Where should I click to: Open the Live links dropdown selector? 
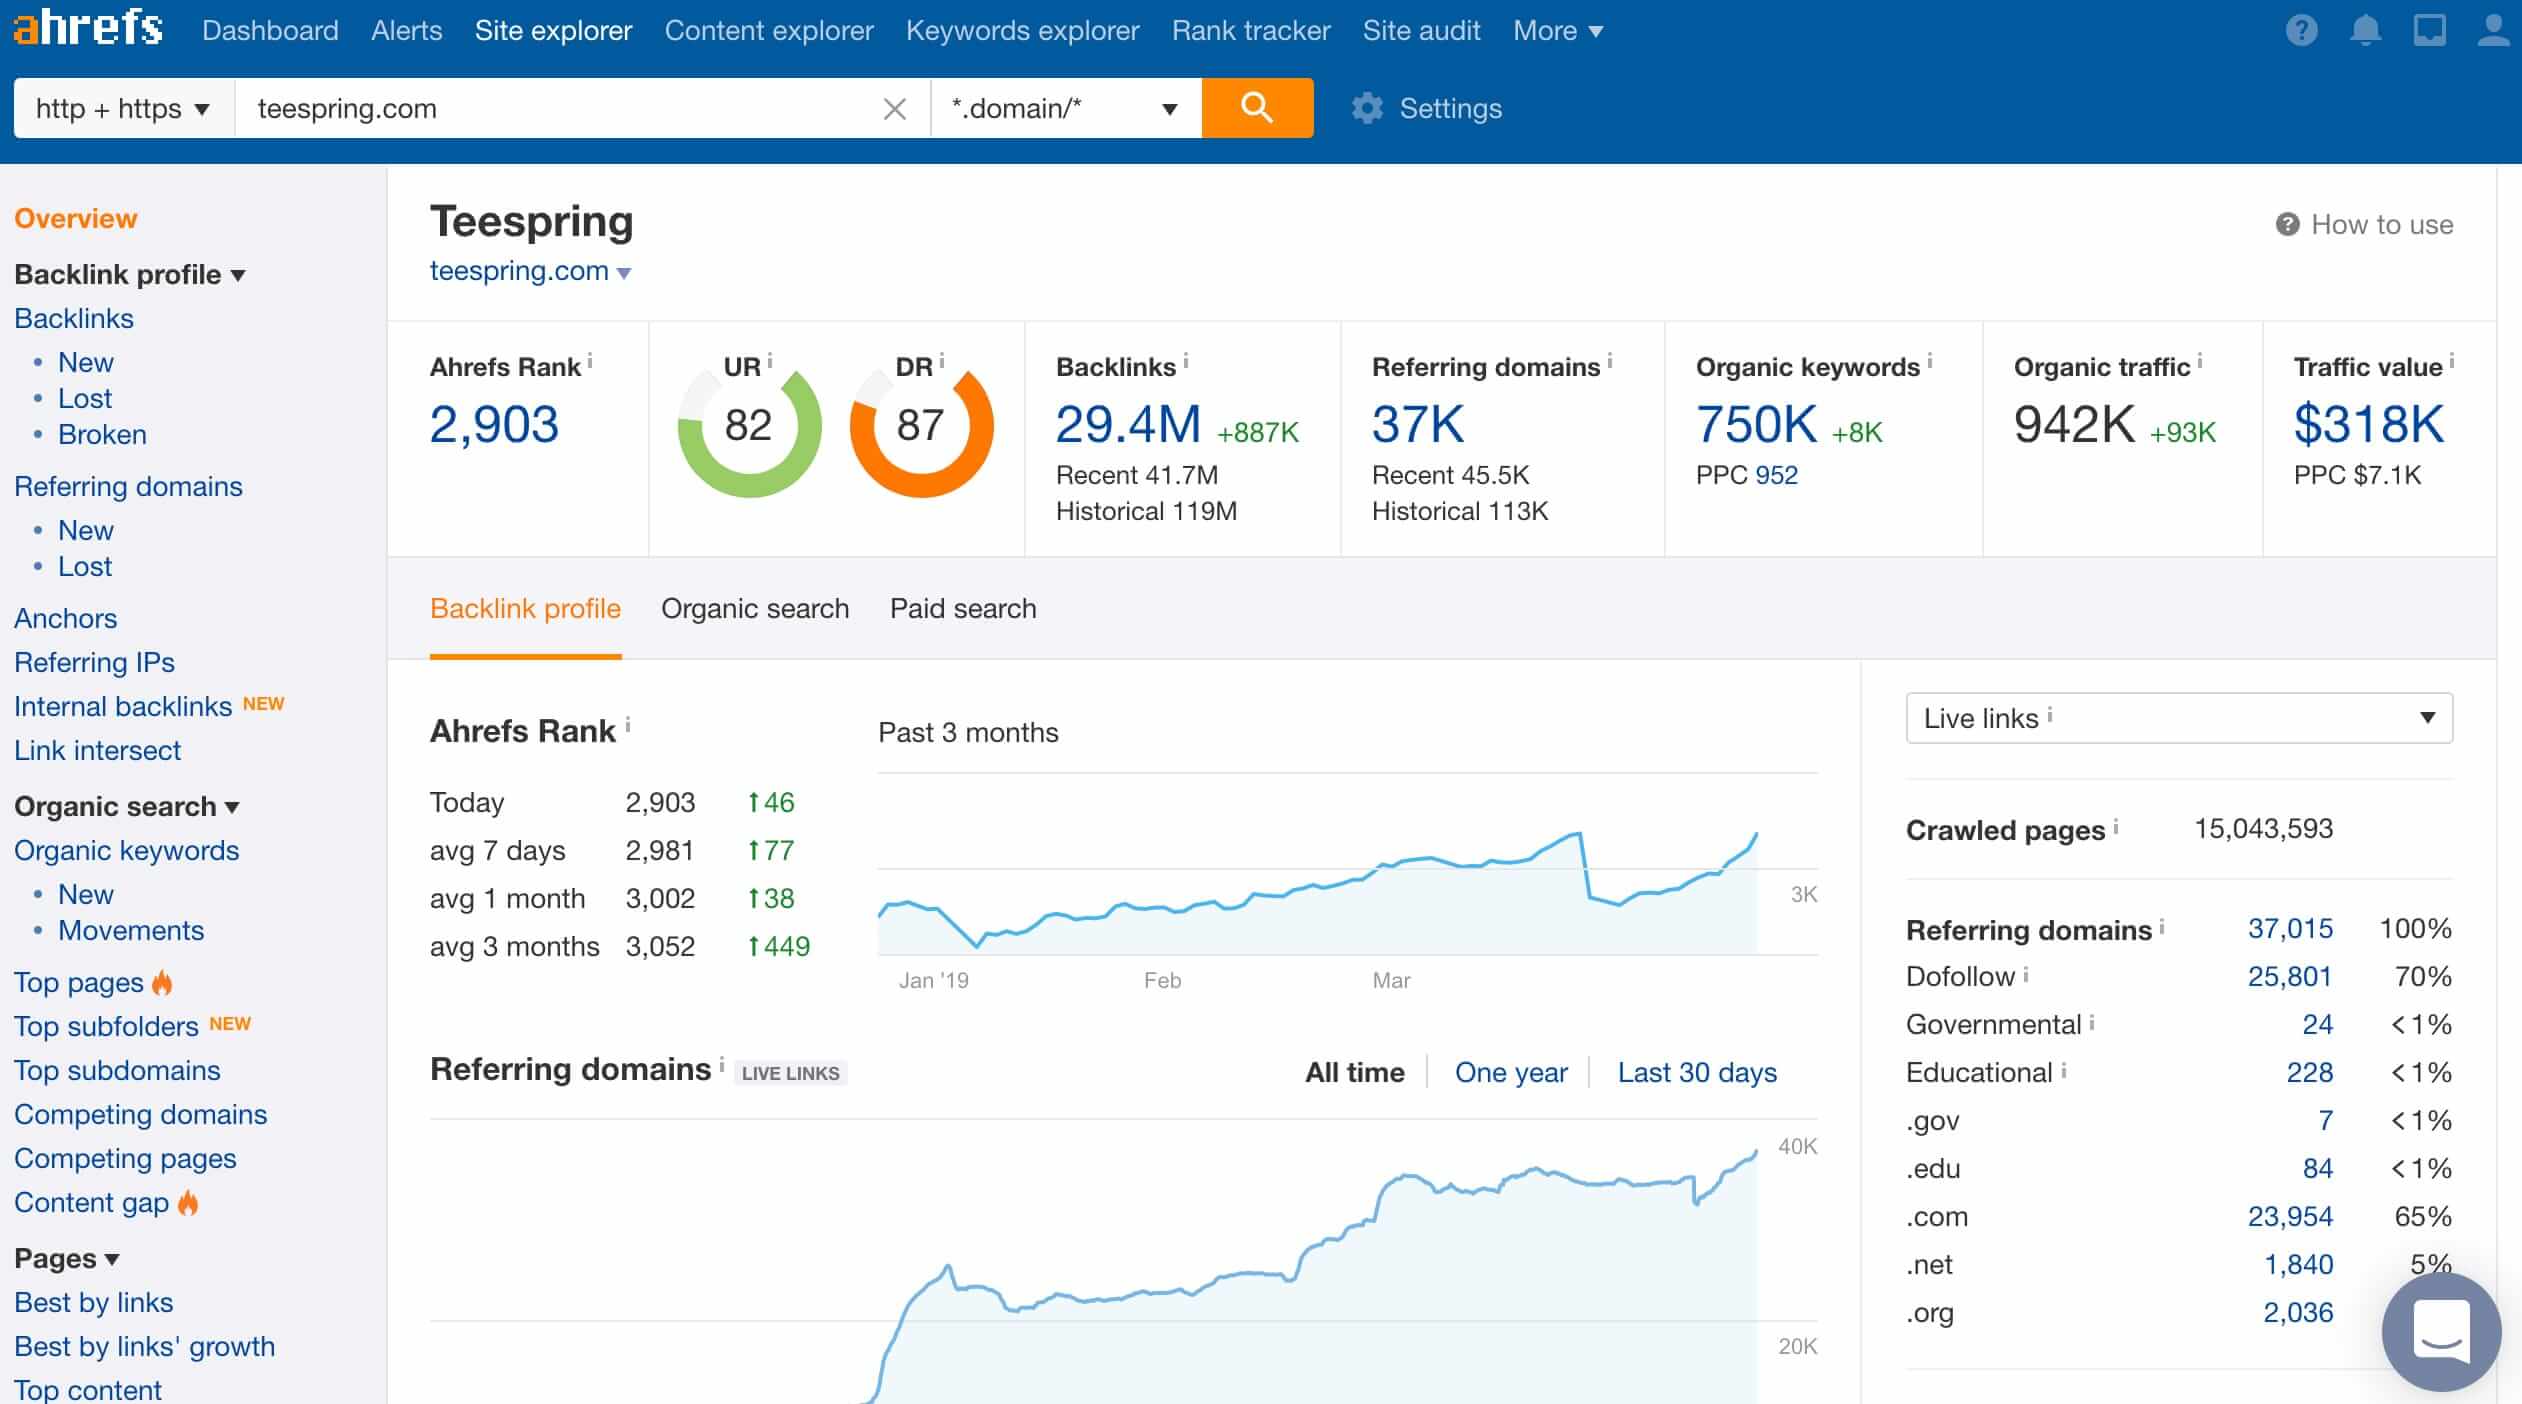coord(2178,718)
